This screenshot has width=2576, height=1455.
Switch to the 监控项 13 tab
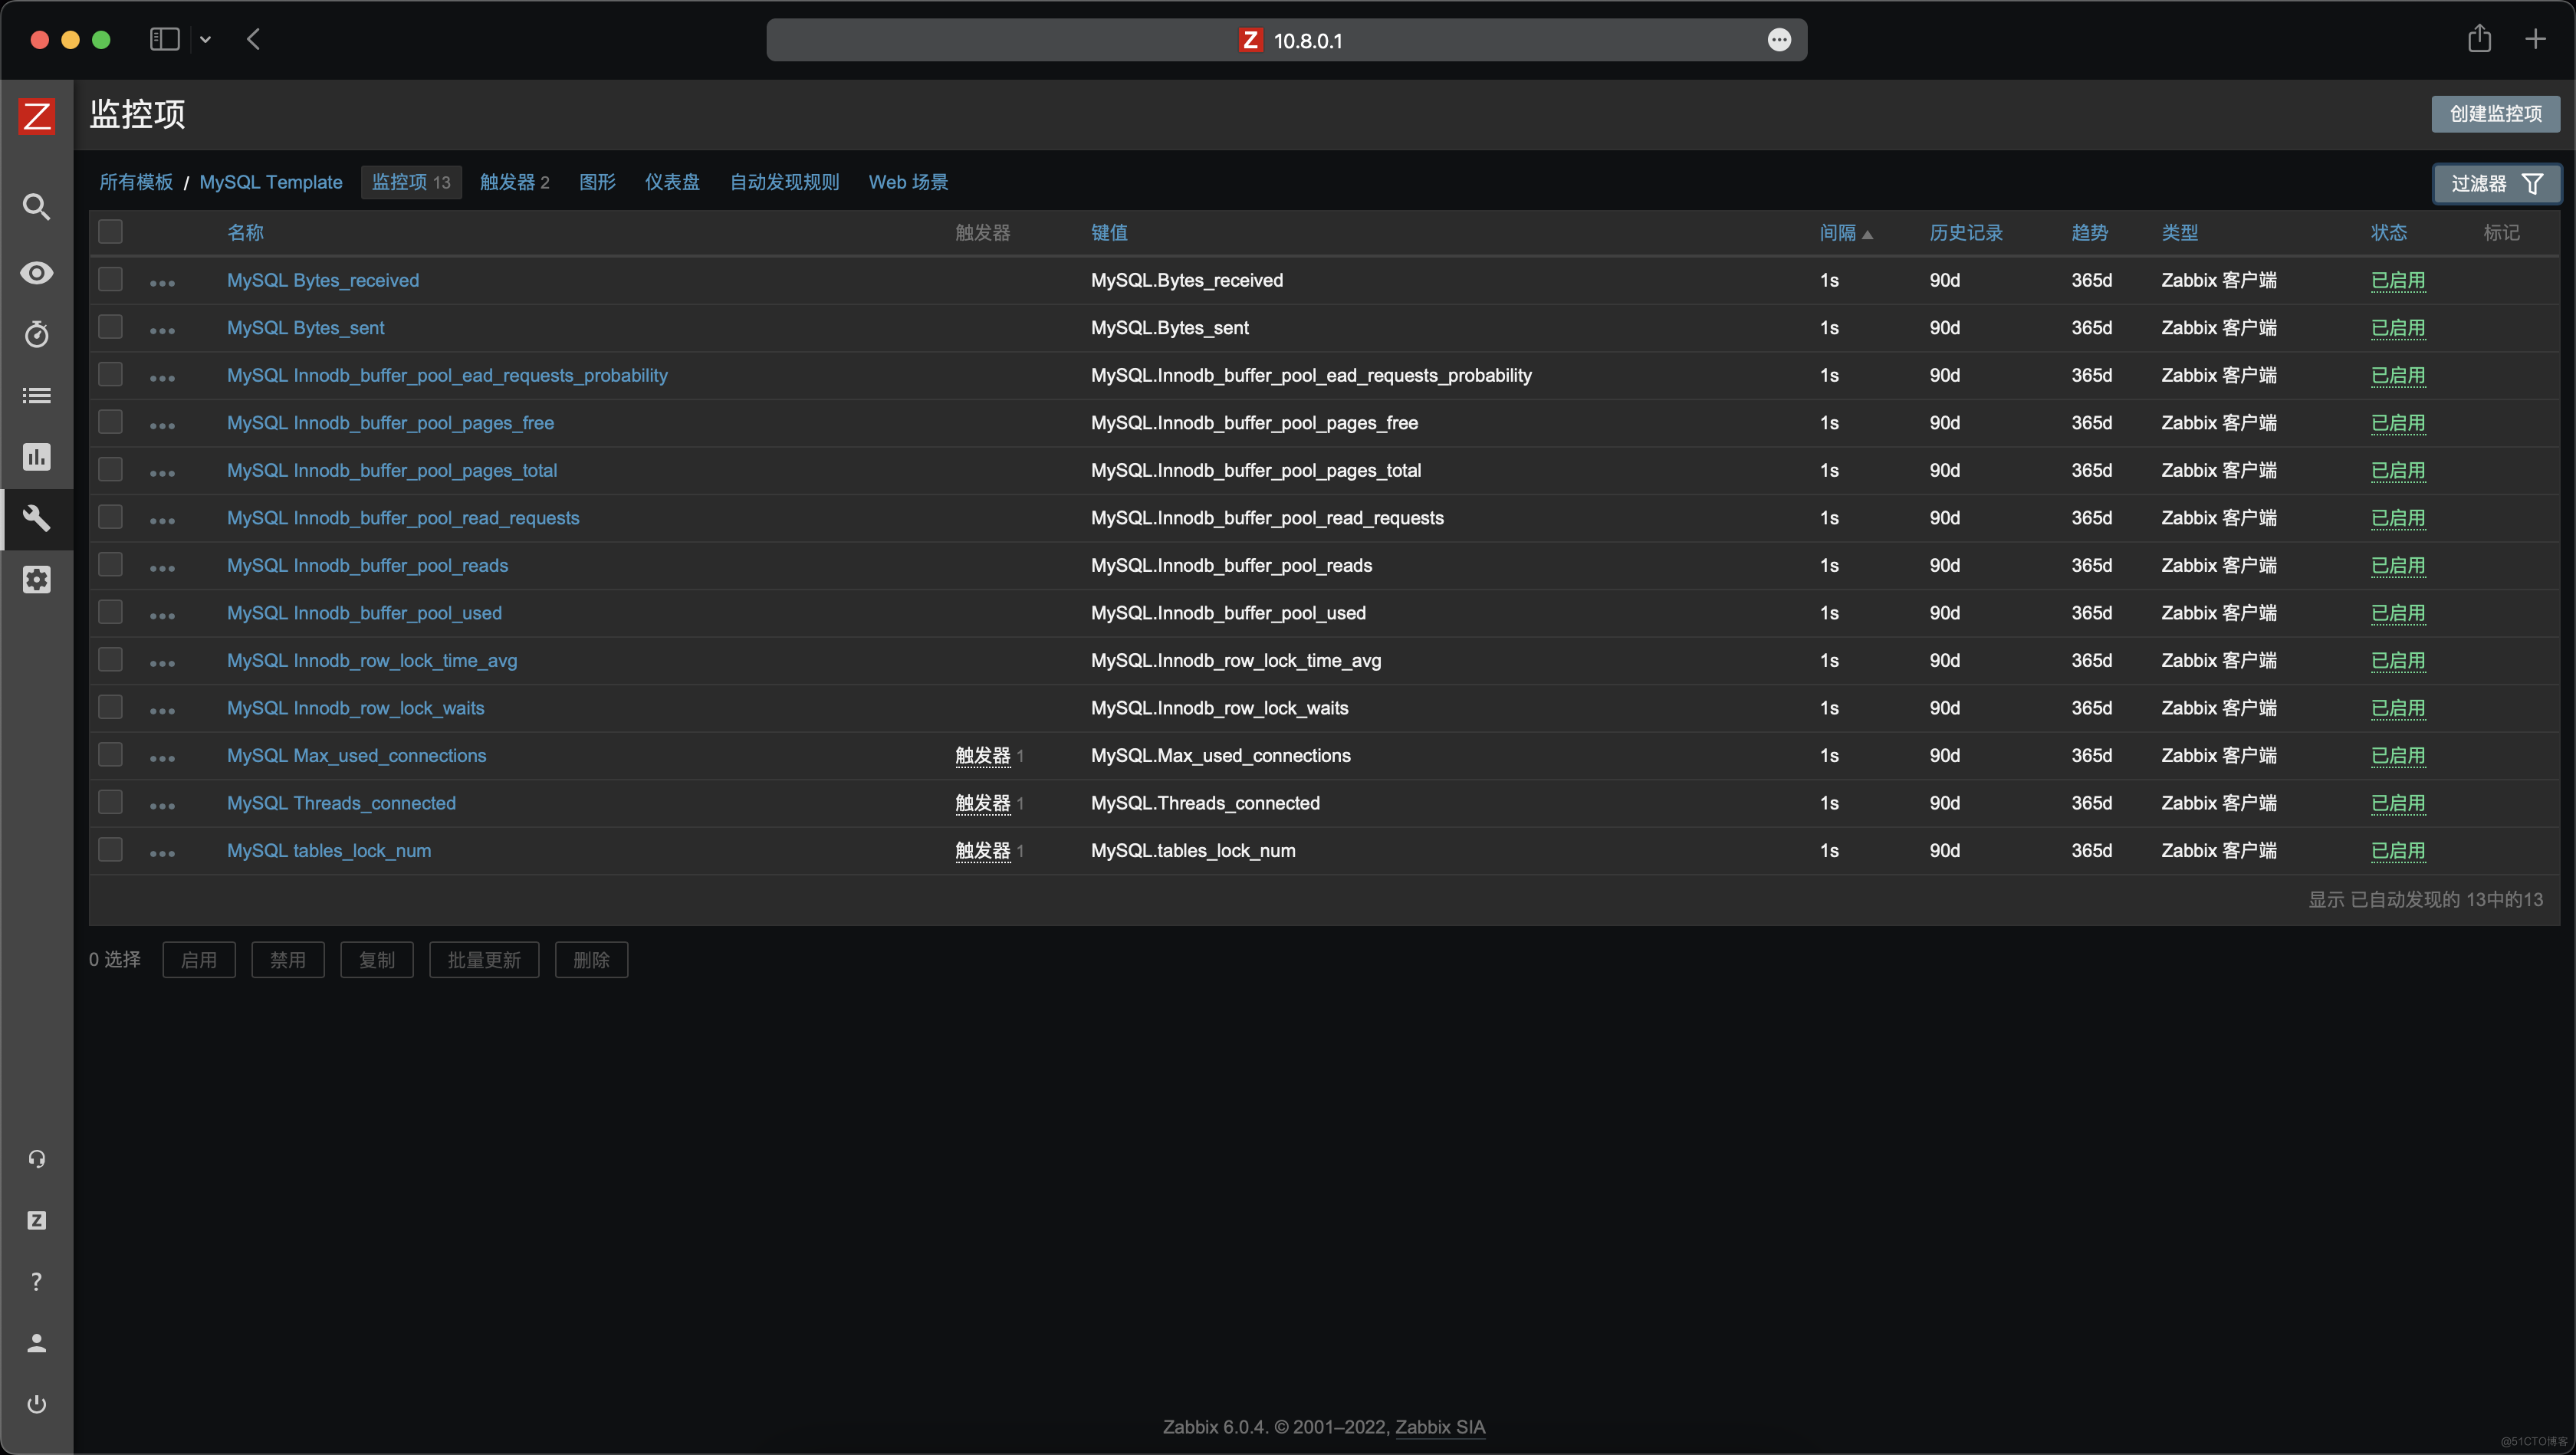click(x=411, y=182)
